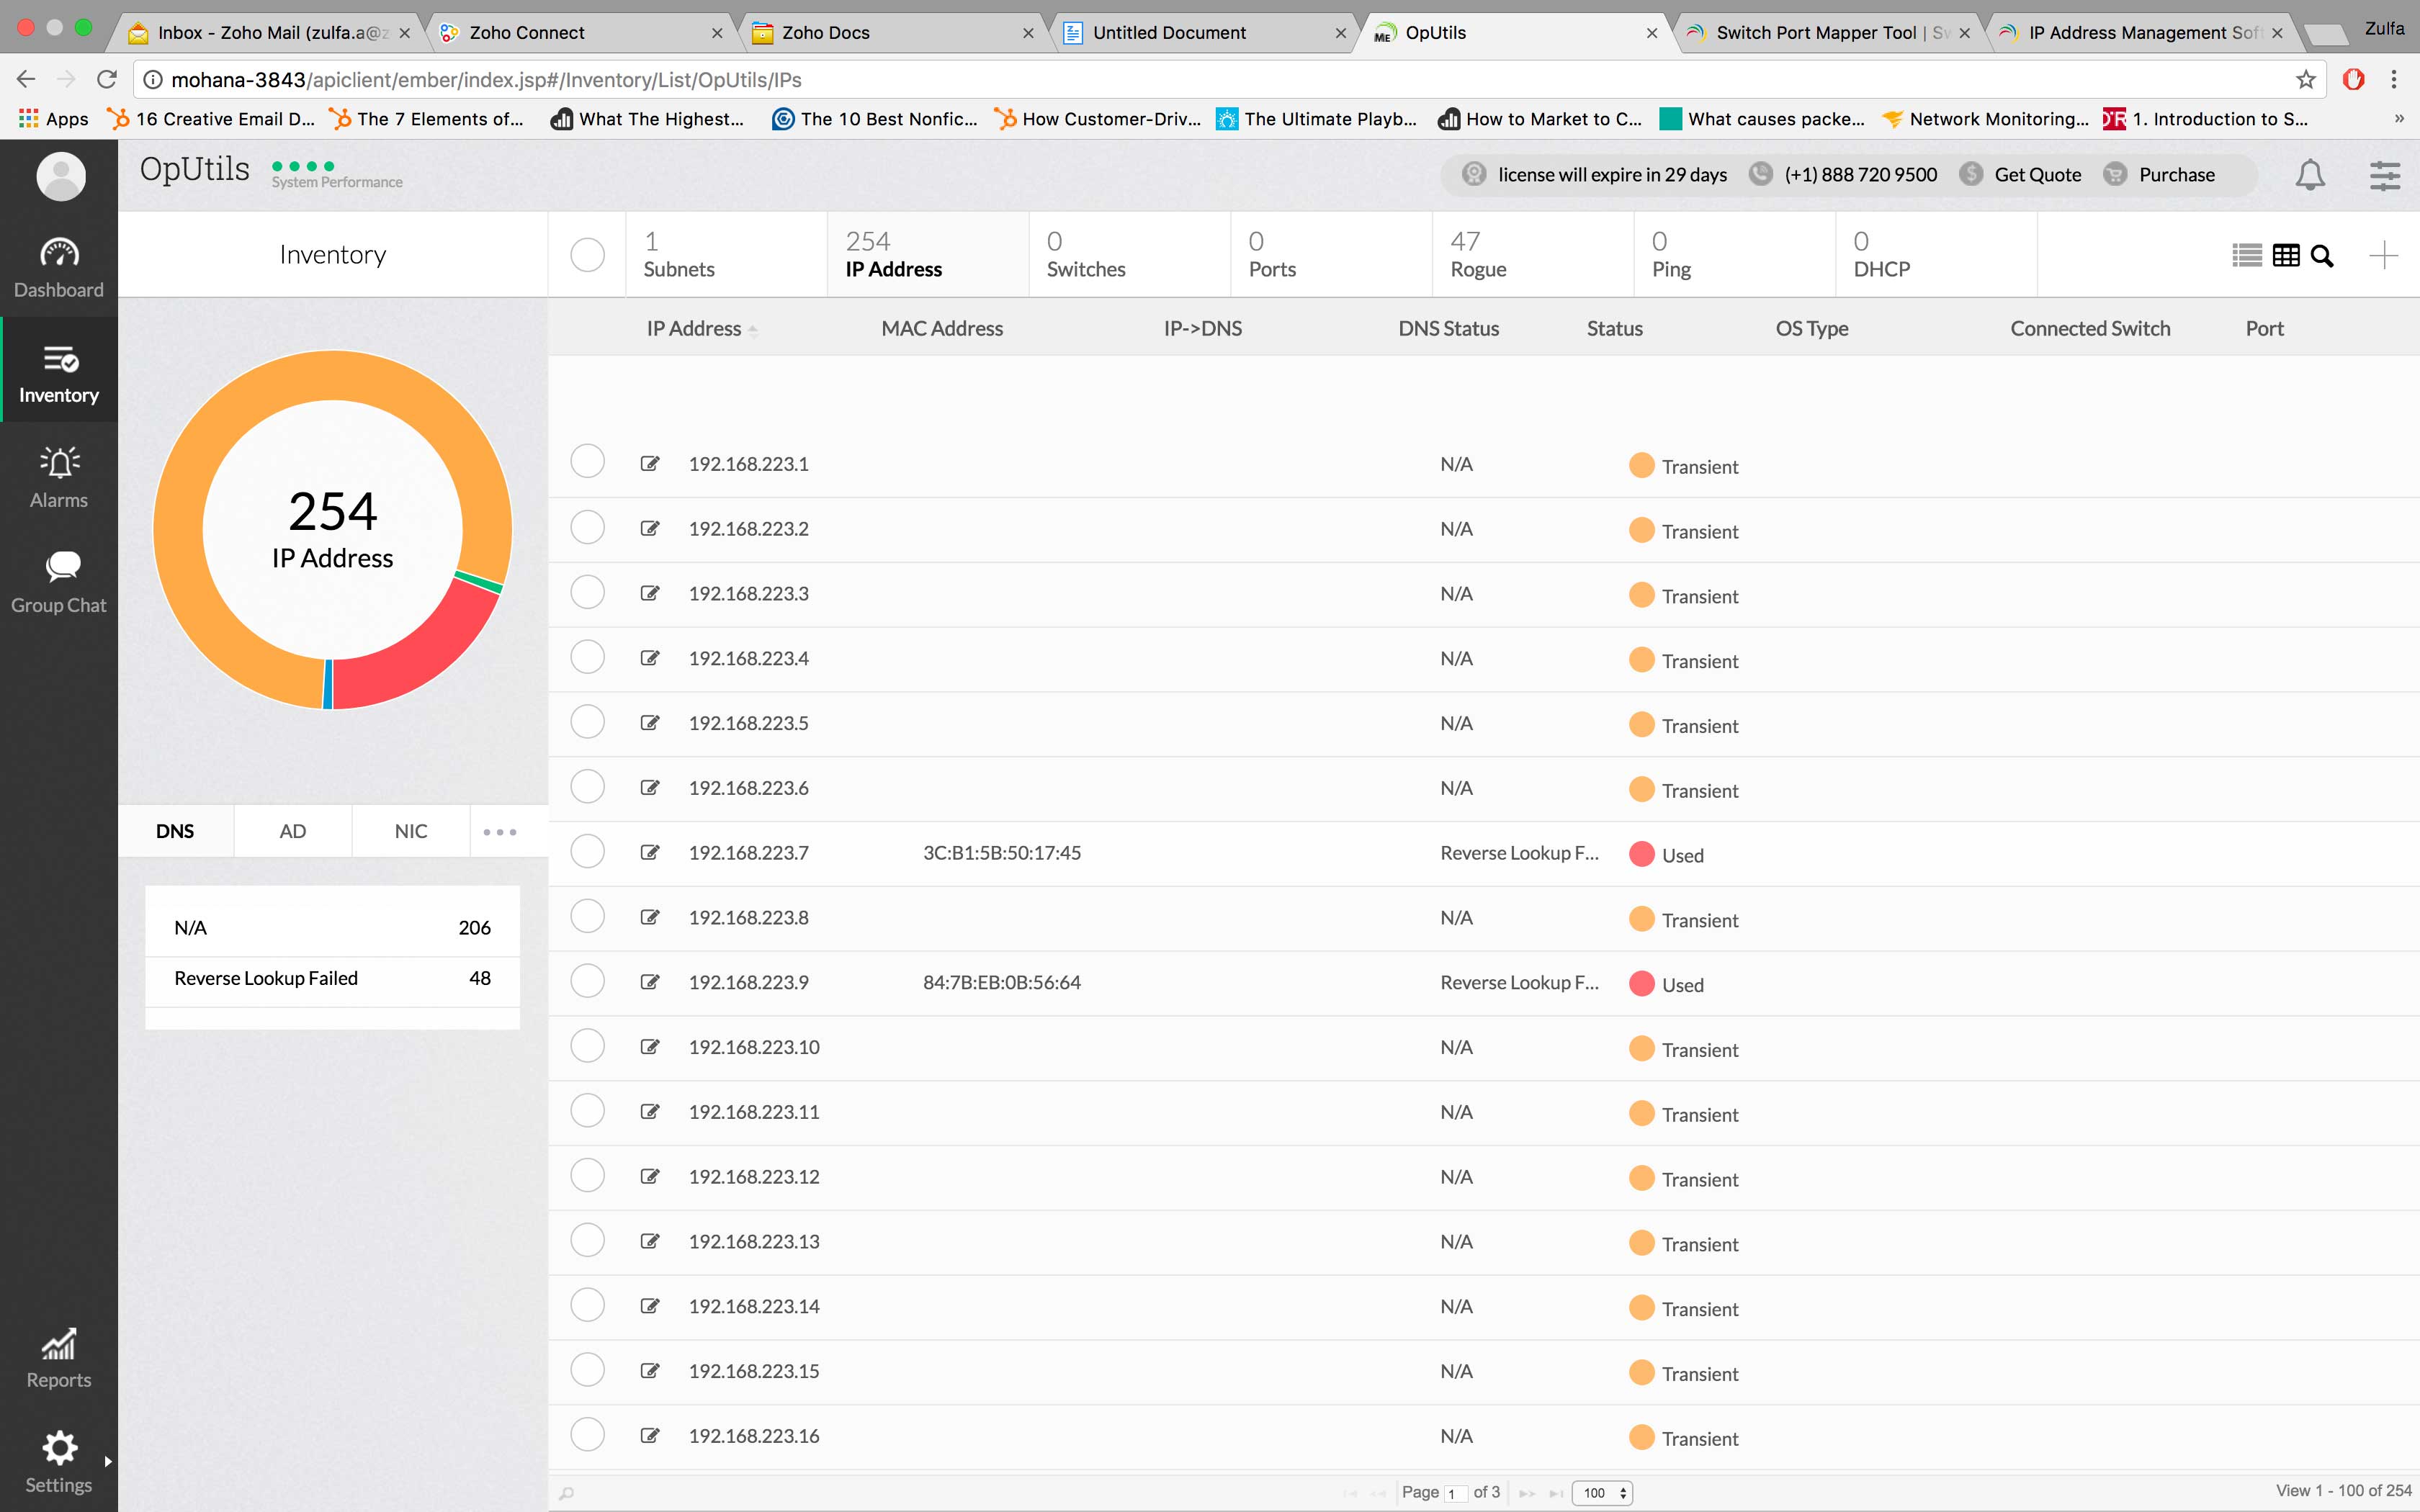Viewport: 2420px width, 1512px height.
Task: Switch to the AD tab
Action: pyautogui.click(x=293, y=831)
